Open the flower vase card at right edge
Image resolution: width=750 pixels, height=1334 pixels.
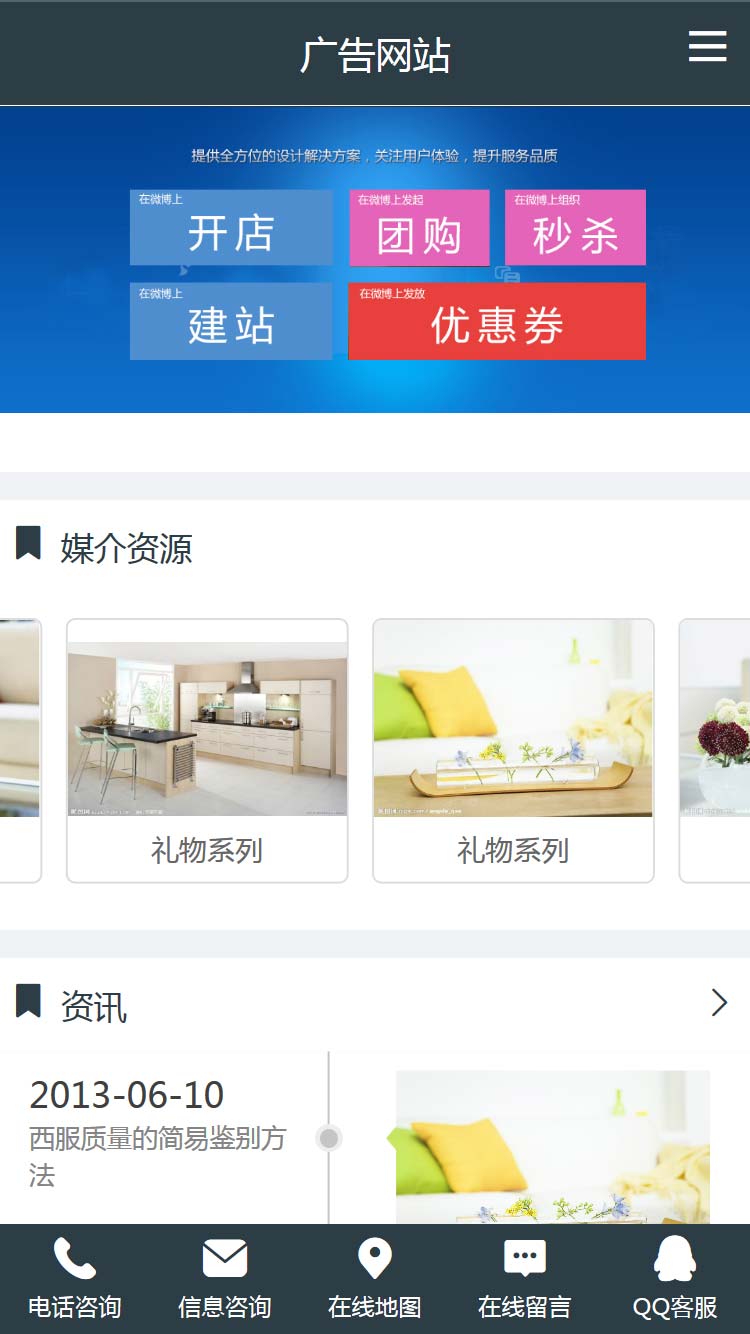point(714,751)
